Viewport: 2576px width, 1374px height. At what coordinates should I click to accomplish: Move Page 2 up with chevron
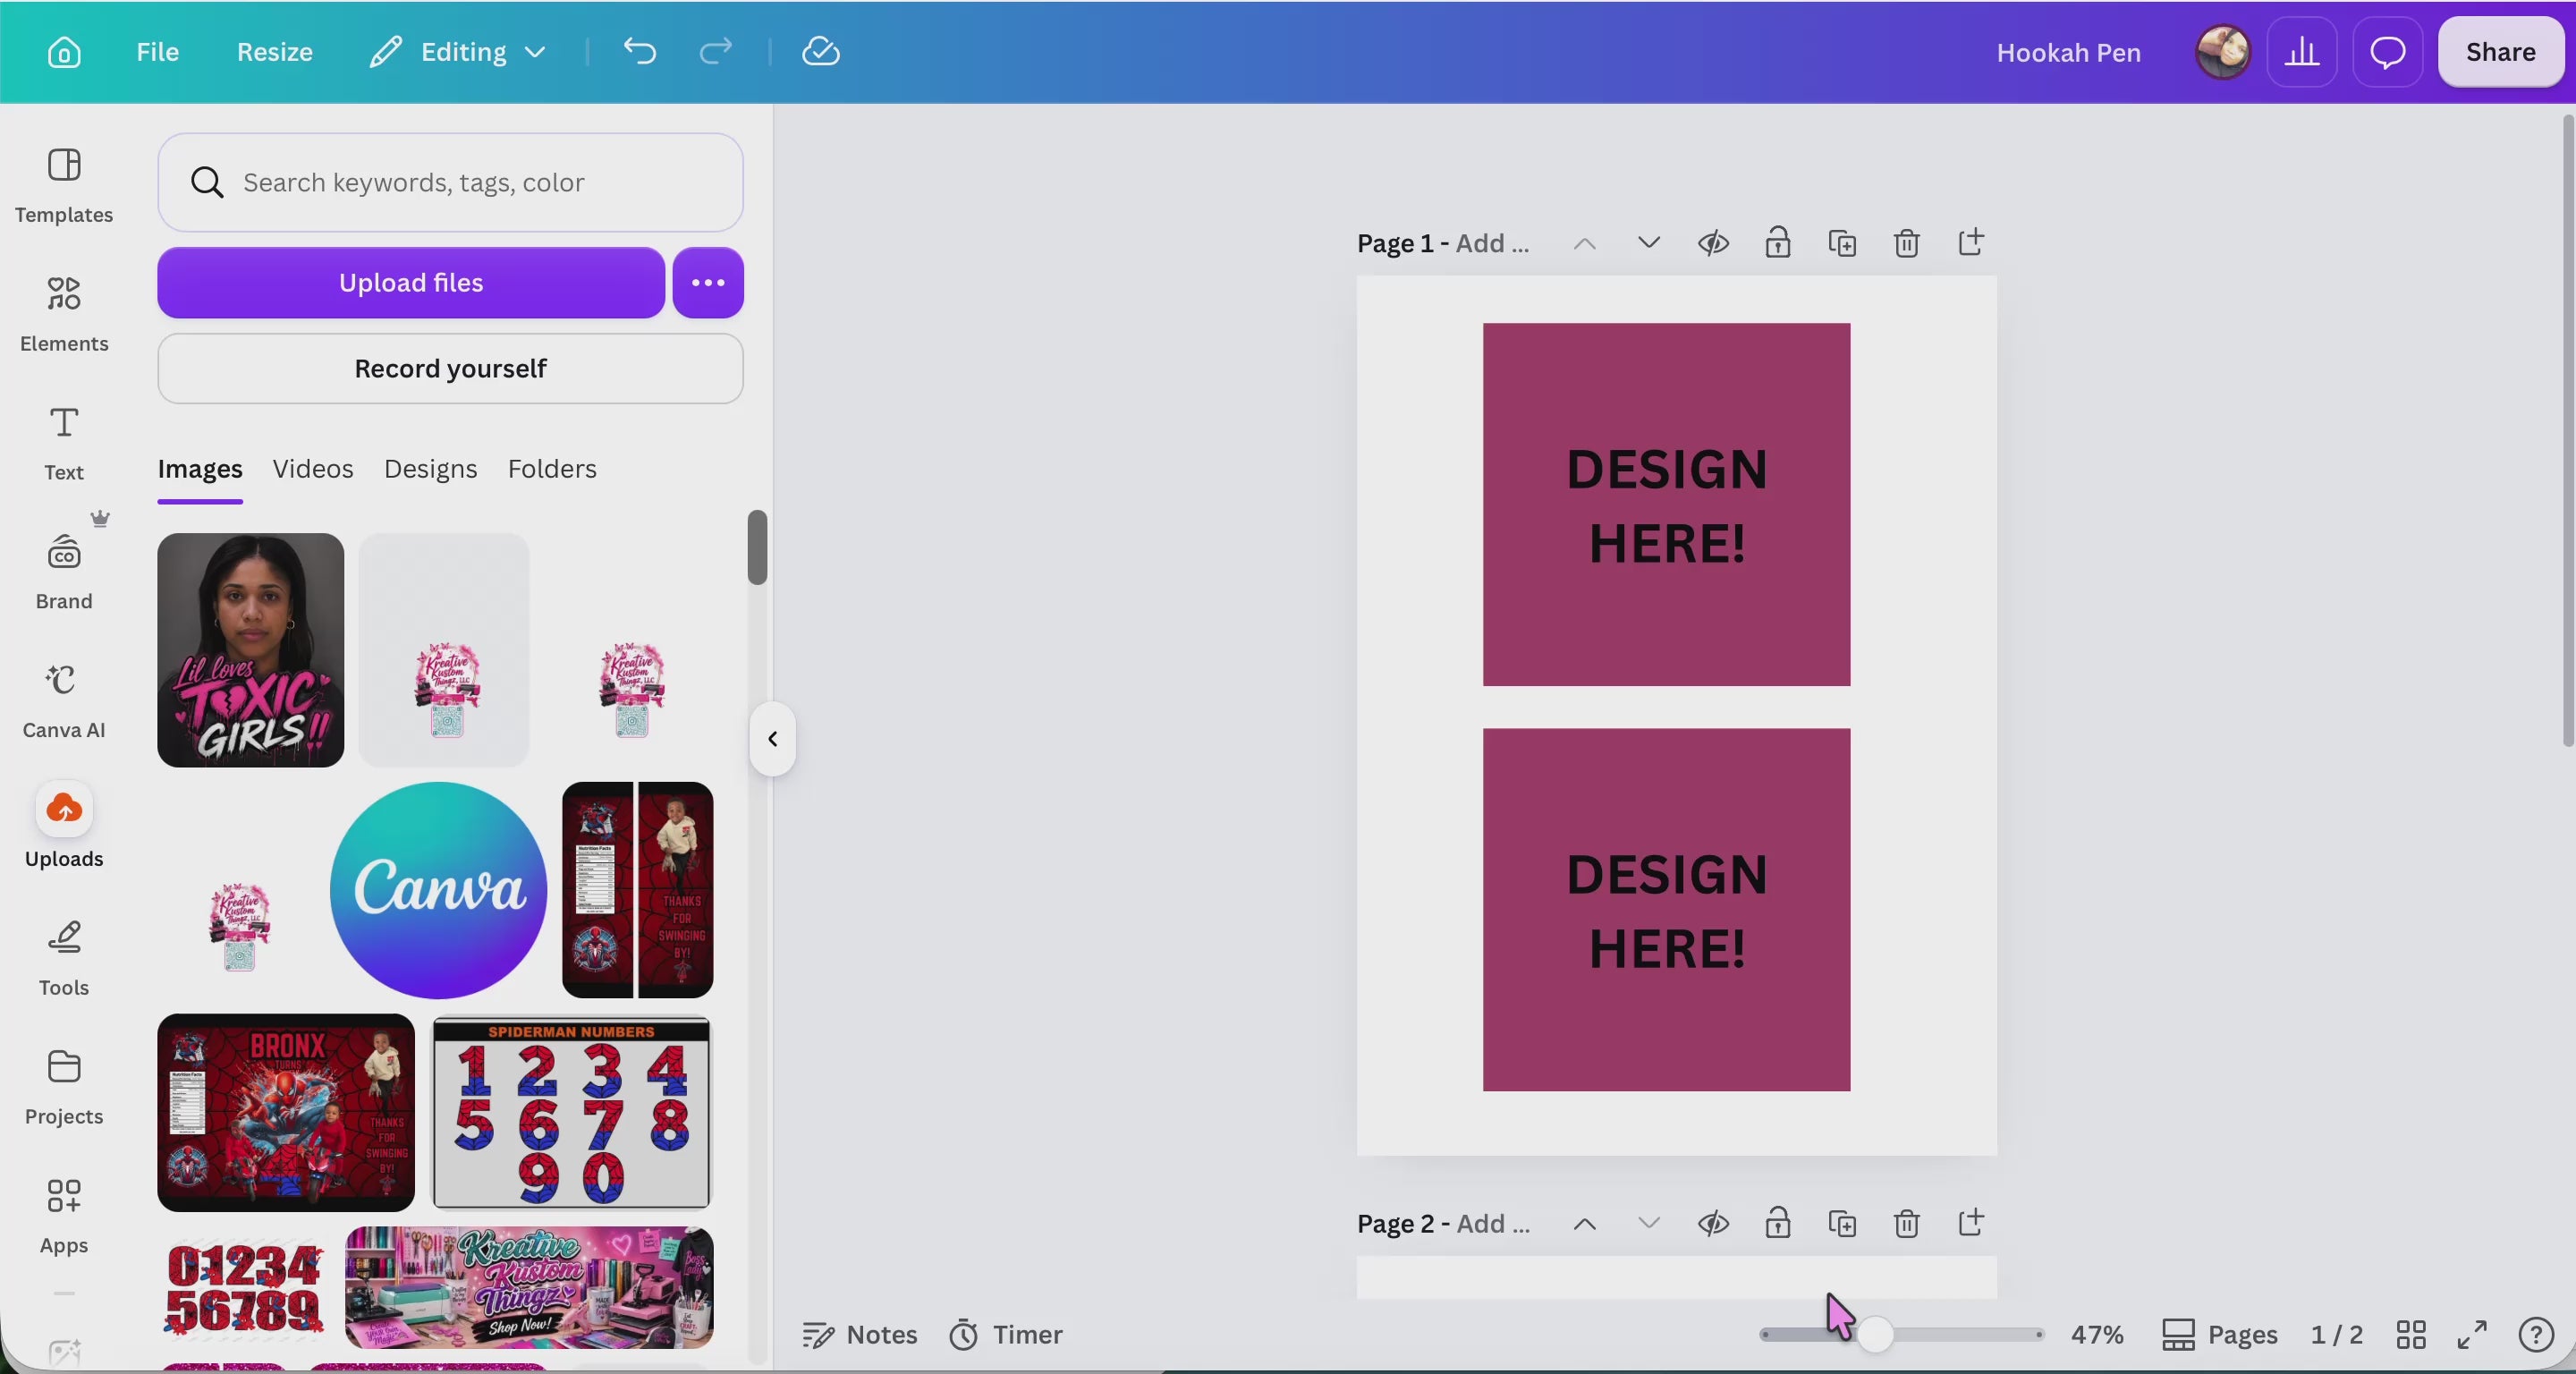pos(1585,1223)
